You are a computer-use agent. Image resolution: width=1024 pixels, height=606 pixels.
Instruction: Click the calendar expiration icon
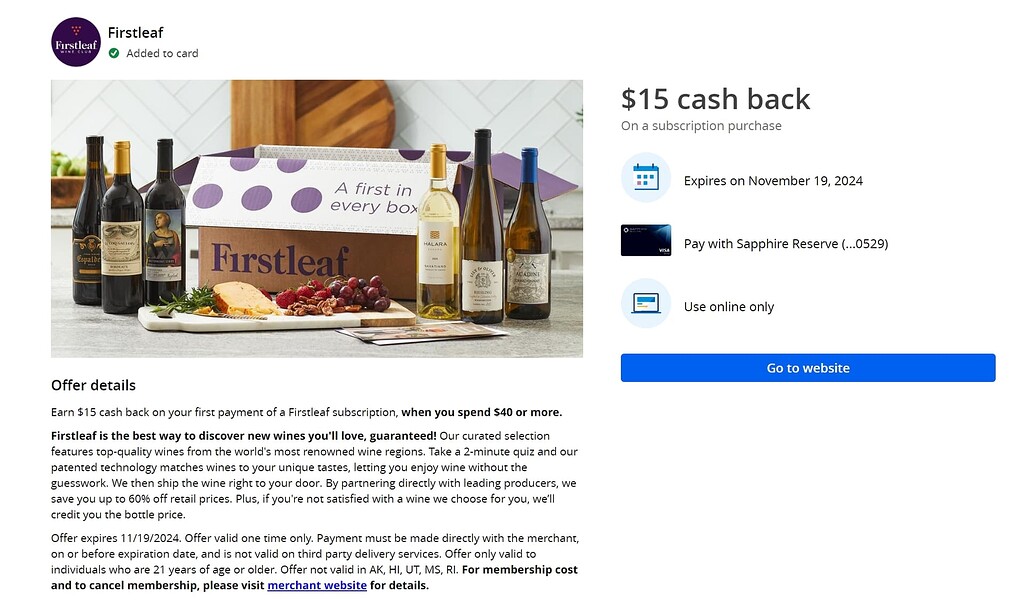pos(645,178)
